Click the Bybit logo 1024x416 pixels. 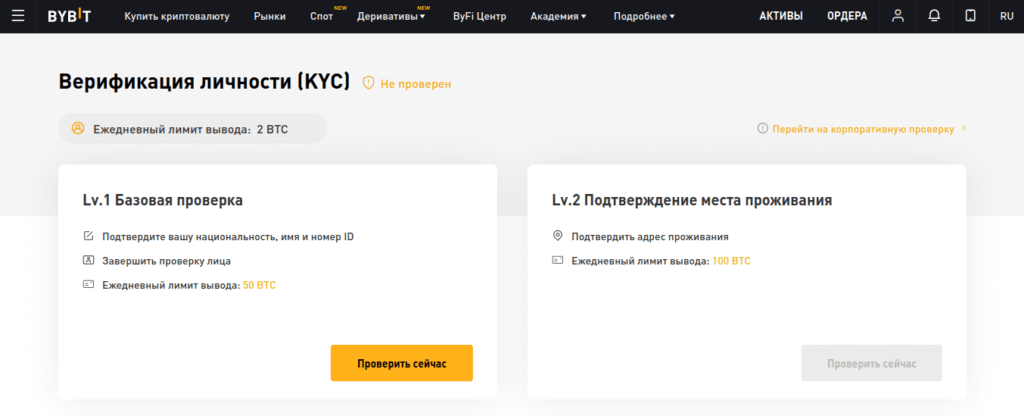coord(69,16)
